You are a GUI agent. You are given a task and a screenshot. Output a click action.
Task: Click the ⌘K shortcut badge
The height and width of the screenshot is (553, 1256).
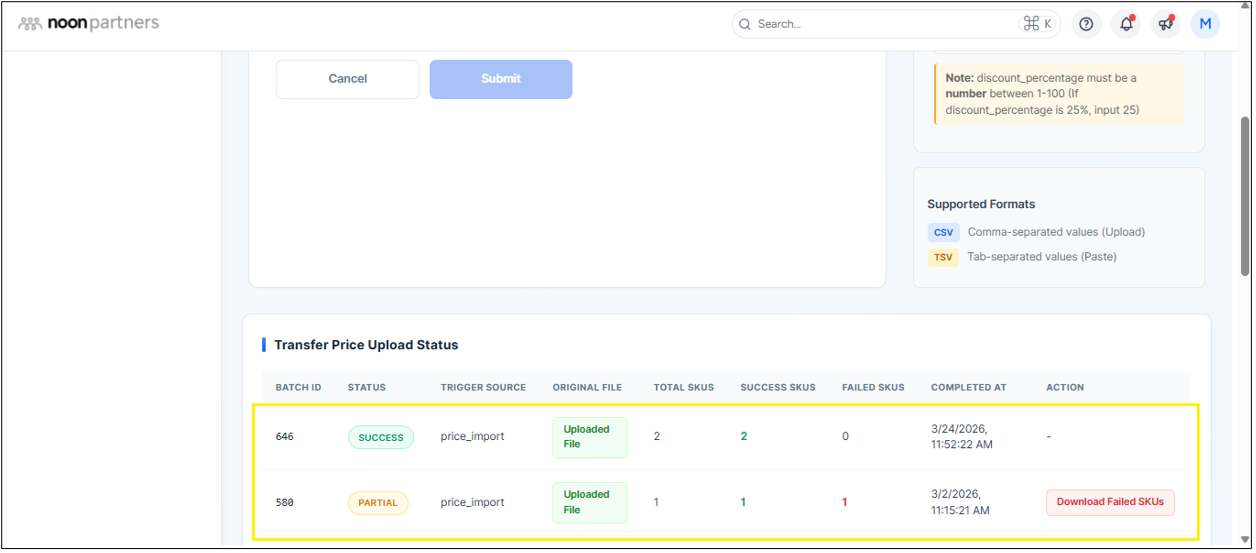(x=1037, y=24)
